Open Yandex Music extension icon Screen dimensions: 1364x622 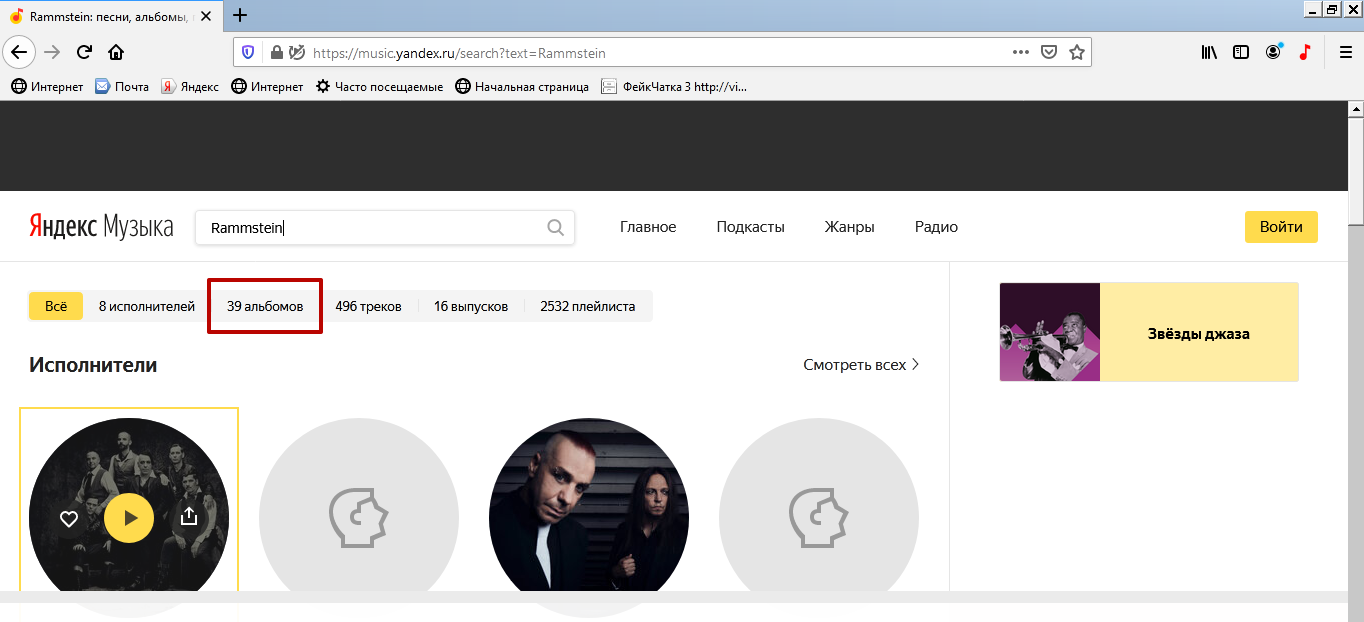pos(1304,52)
